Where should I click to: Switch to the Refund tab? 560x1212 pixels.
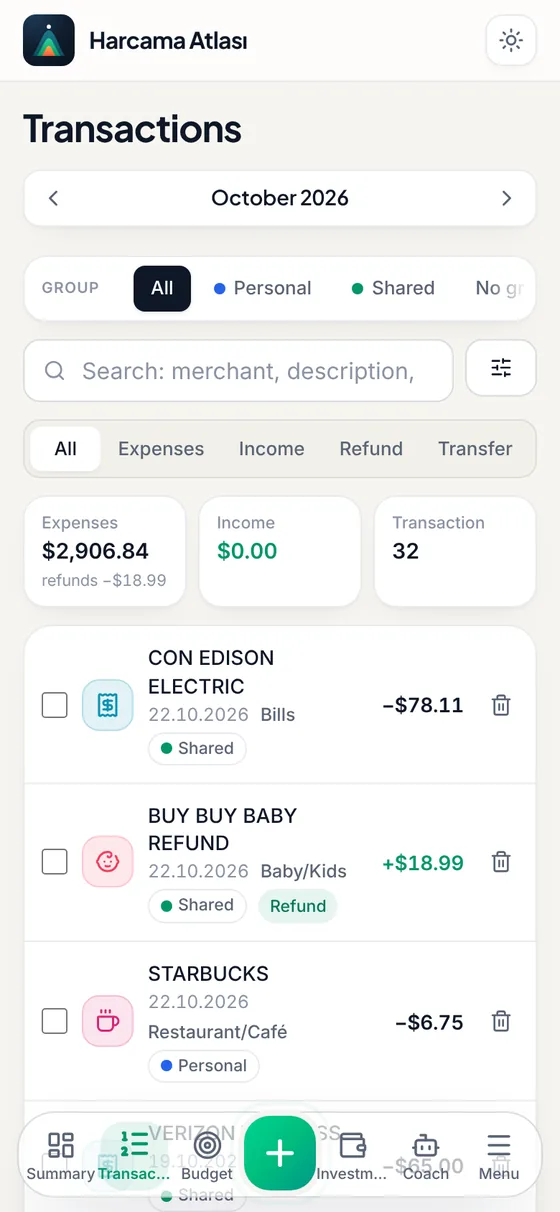(371, 449)
